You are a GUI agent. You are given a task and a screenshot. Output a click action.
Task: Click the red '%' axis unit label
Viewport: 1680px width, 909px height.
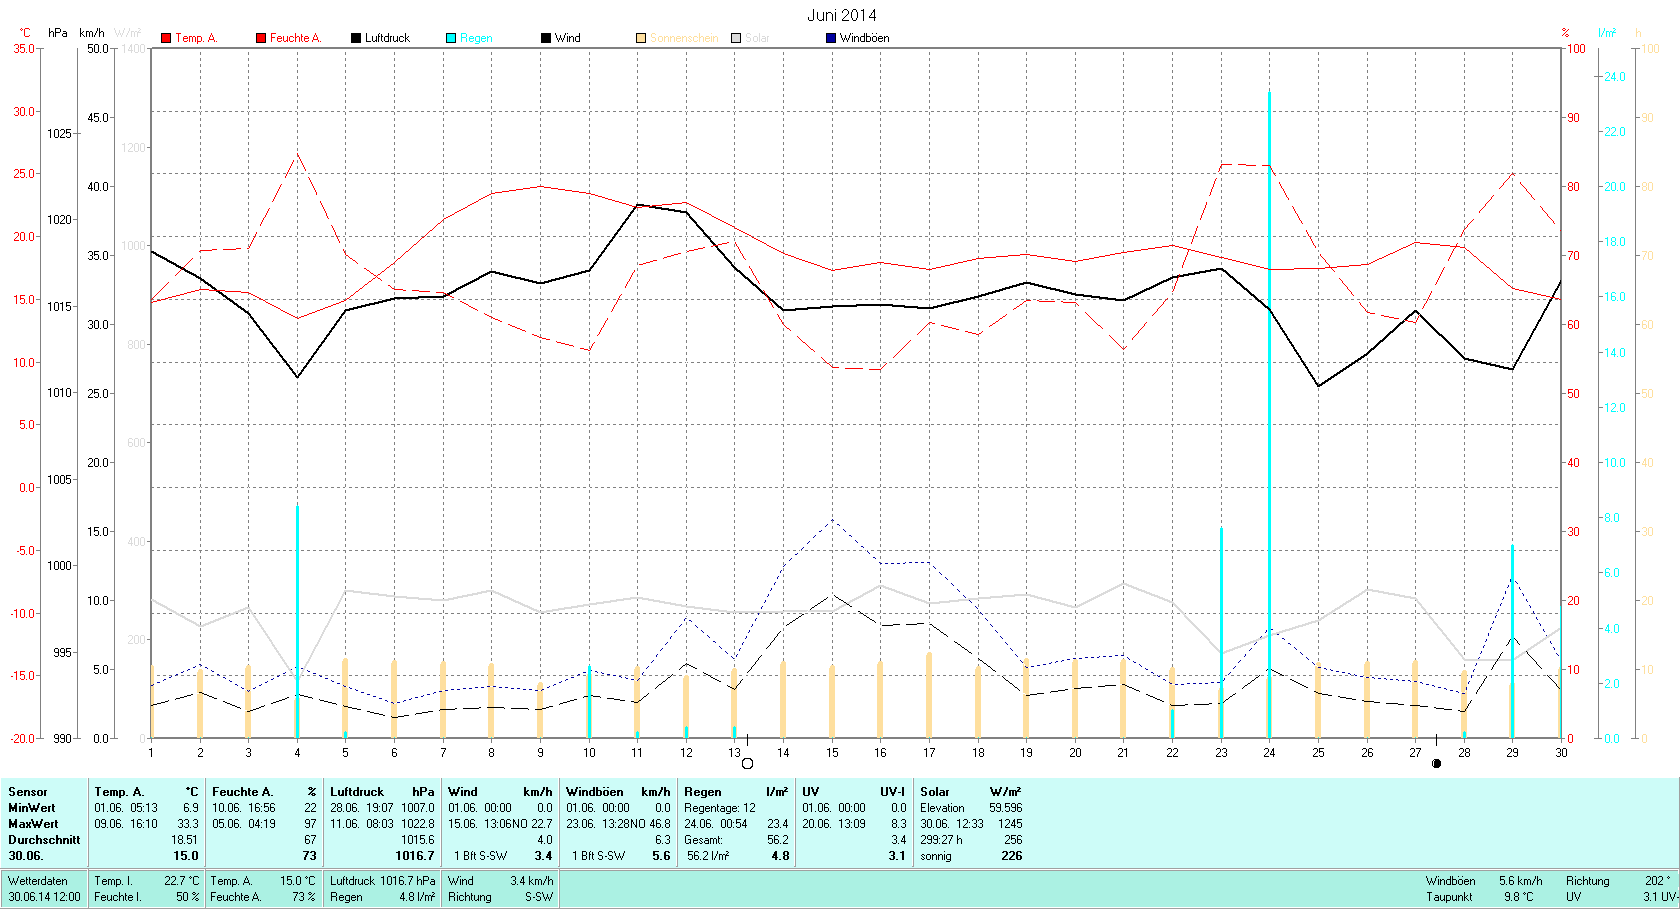(x=1566, y=33)
